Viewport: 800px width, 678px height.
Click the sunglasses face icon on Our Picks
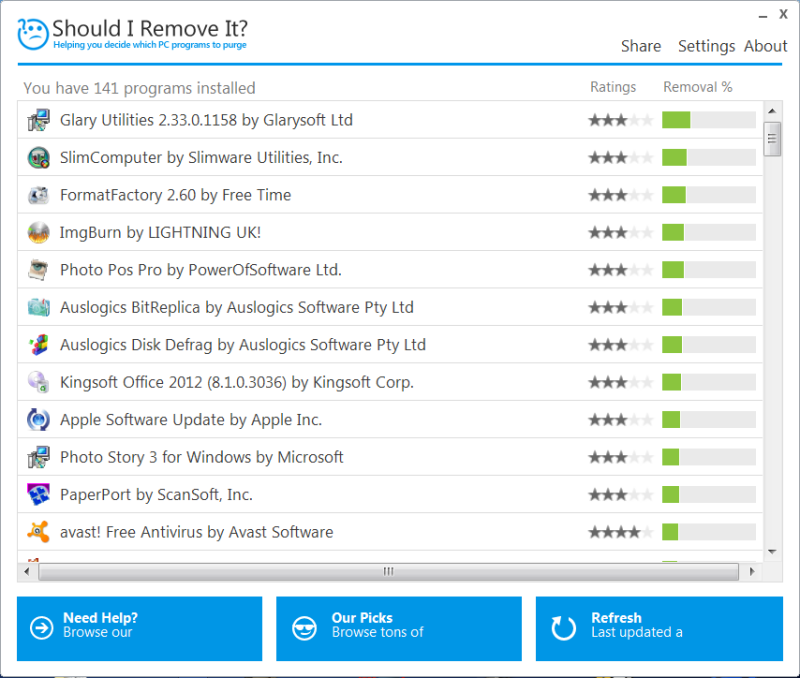[304, 627]
